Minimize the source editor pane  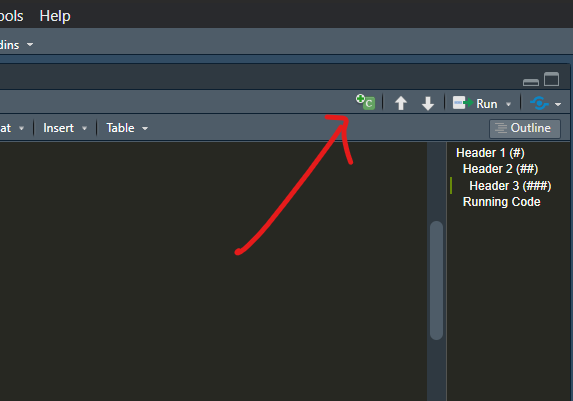(x=531, y=82)
